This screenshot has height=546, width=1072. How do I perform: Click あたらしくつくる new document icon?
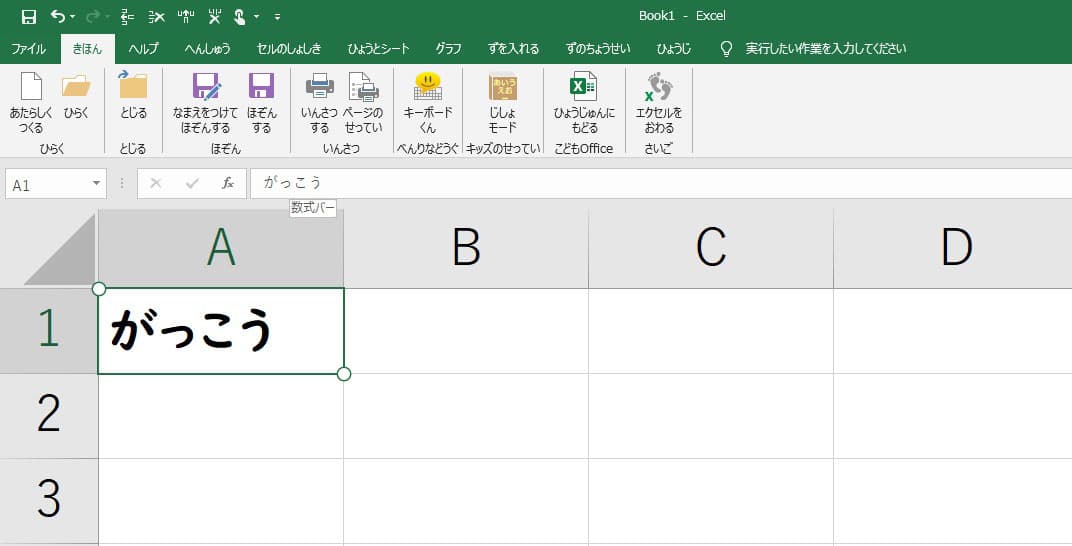coord(31,87)
